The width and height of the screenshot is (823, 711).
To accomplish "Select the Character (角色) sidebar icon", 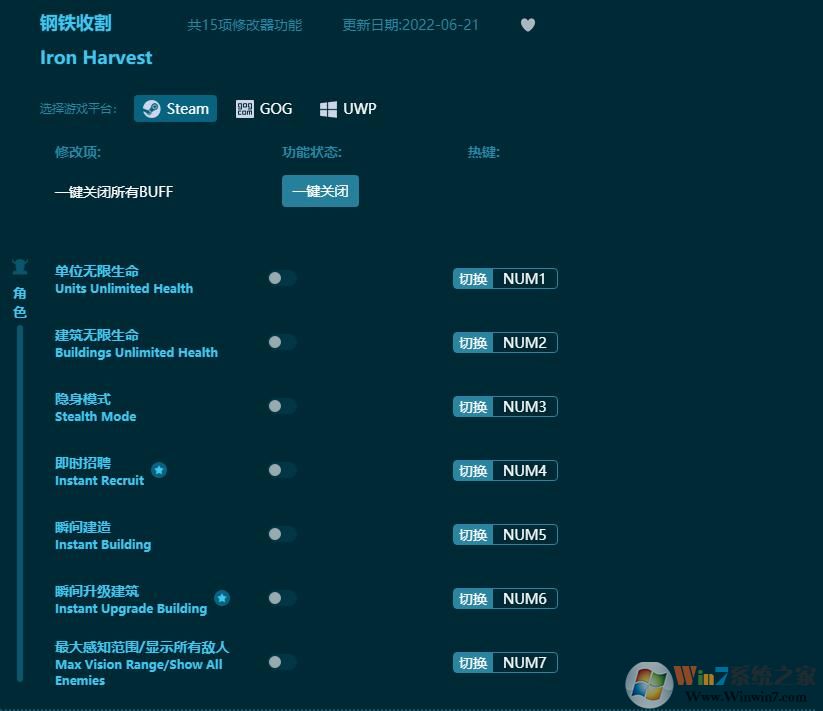I will click(20, 266).
